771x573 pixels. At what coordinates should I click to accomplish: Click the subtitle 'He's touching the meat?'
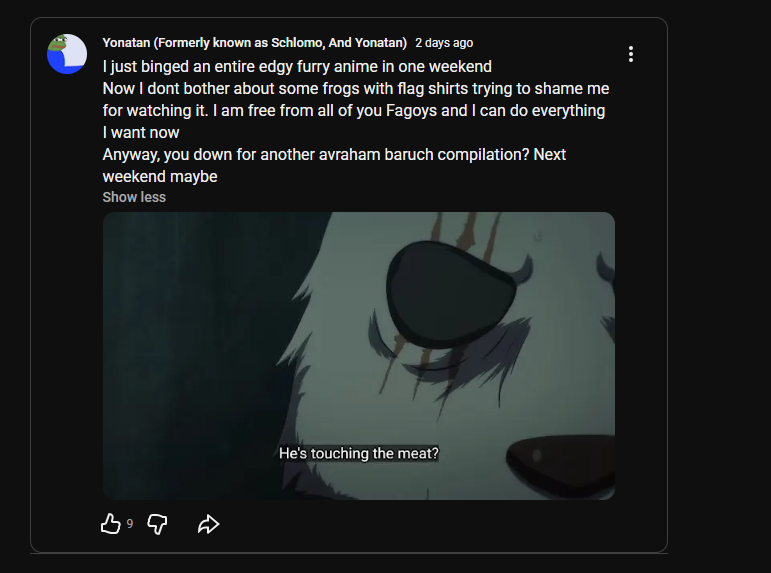click(x=359, y=453)
